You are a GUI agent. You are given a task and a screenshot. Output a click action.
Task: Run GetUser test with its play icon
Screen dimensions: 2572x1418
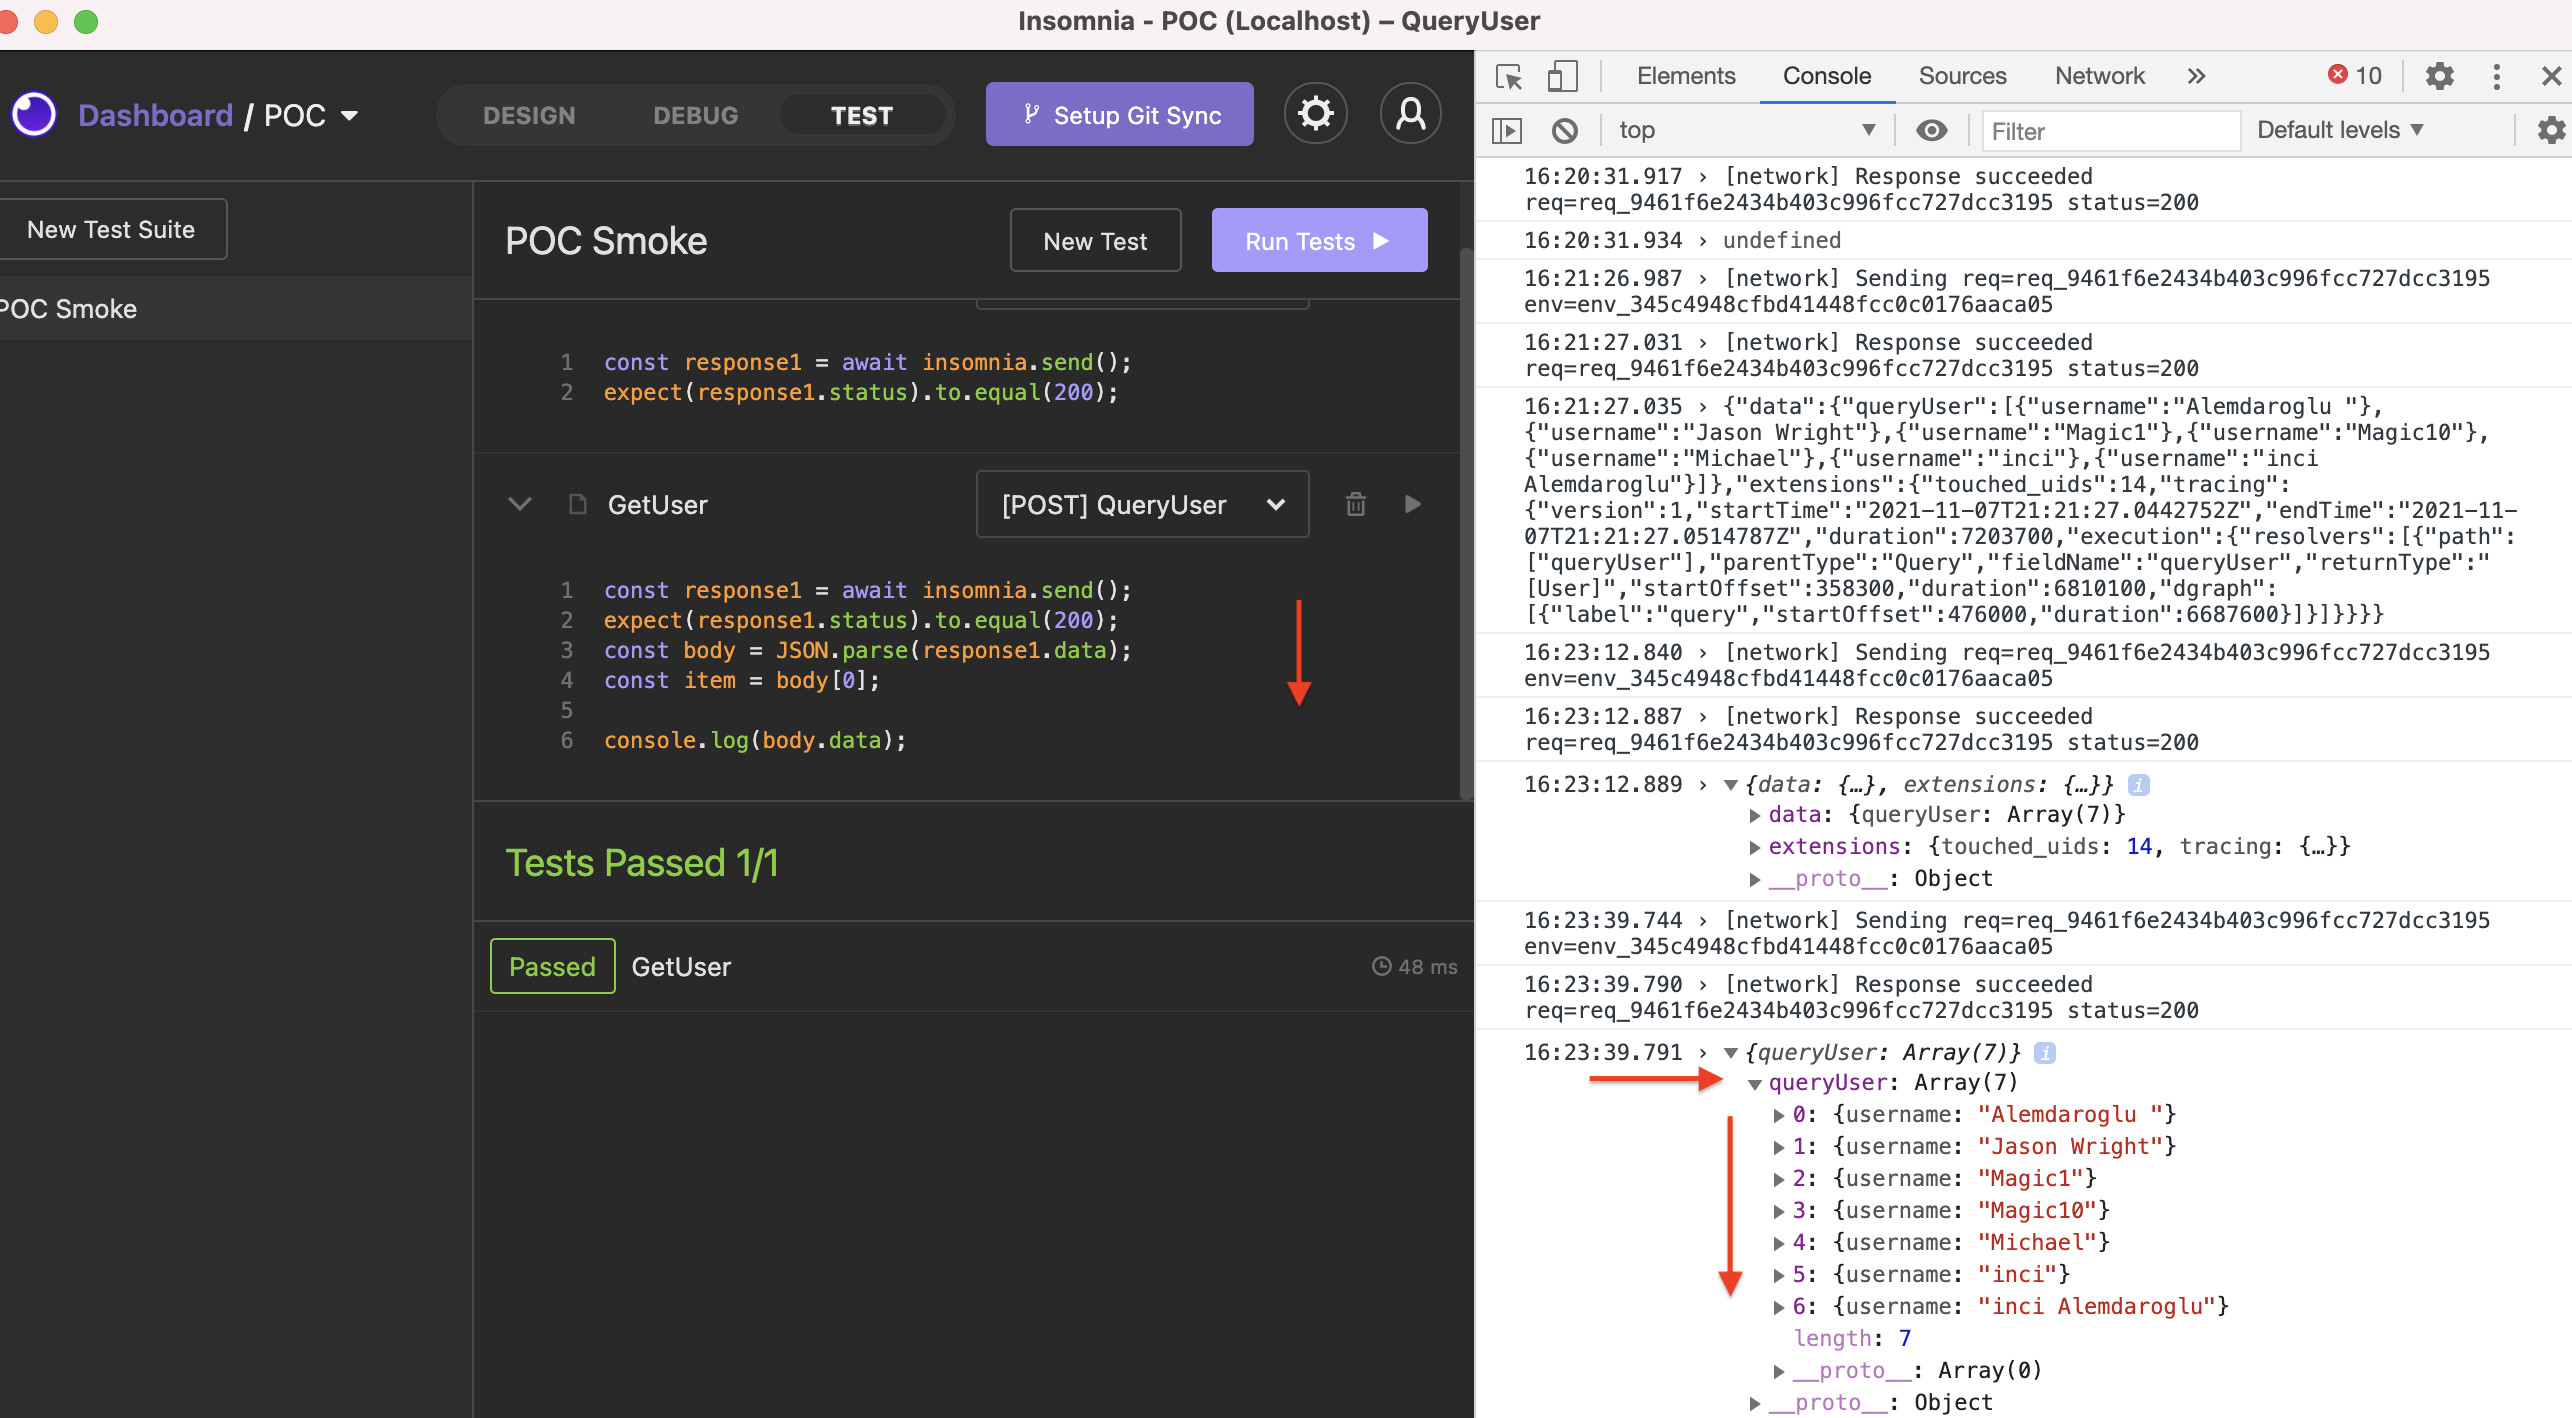point(1412,504)
